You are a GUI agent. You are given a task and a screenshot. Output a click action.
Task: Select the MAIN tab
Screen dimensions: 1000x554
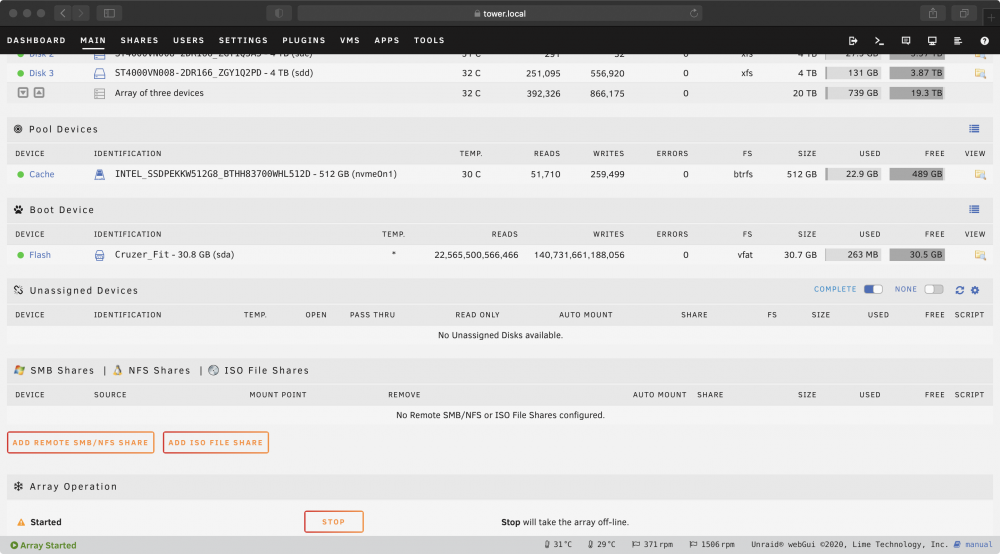point(93,40)
